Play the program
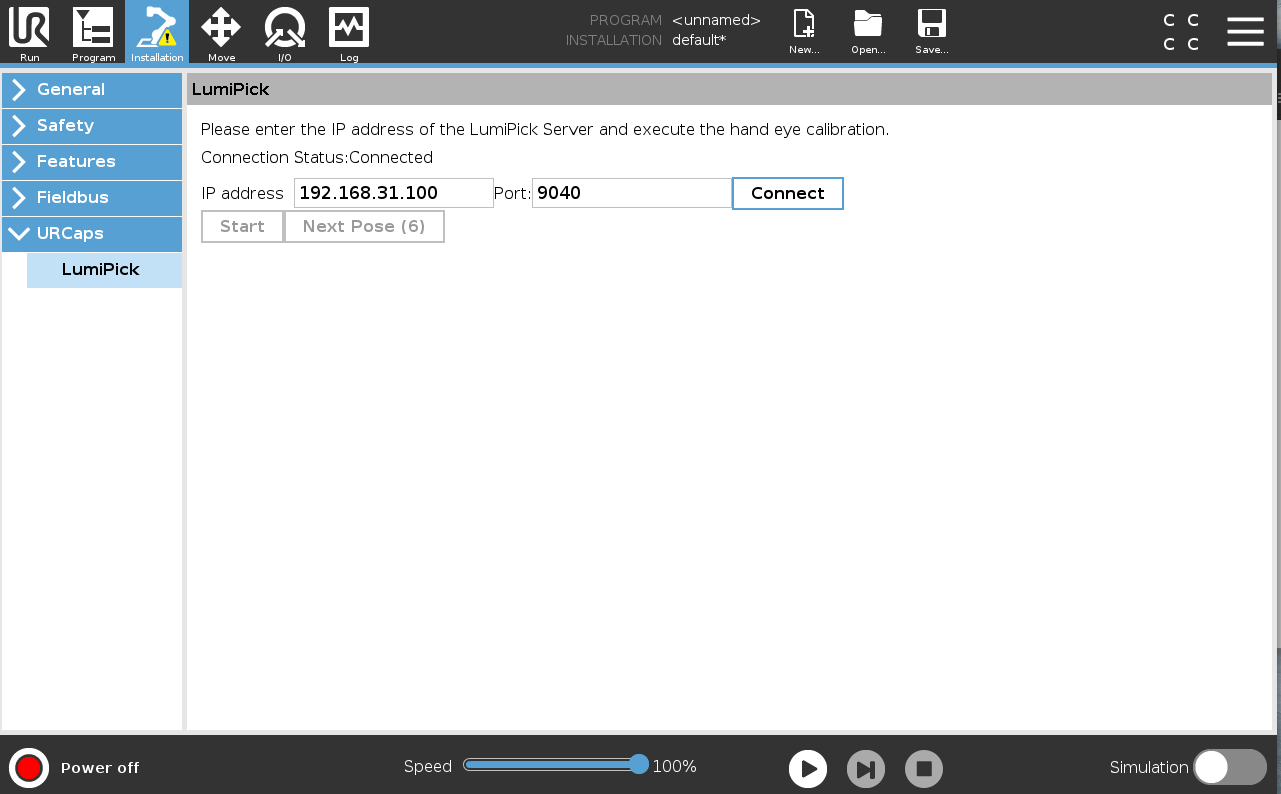Viewport: 1281px width, 794px height. [808, 769]
